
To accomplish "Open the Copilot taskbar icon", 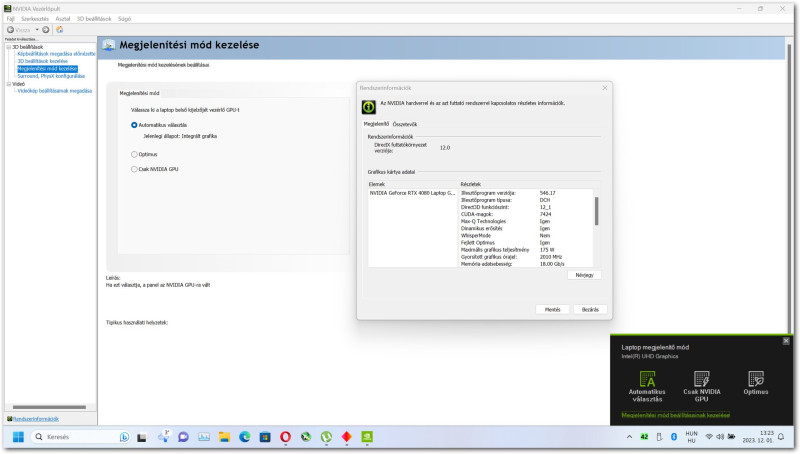I will pyautogui.click(x=163, y=437).
